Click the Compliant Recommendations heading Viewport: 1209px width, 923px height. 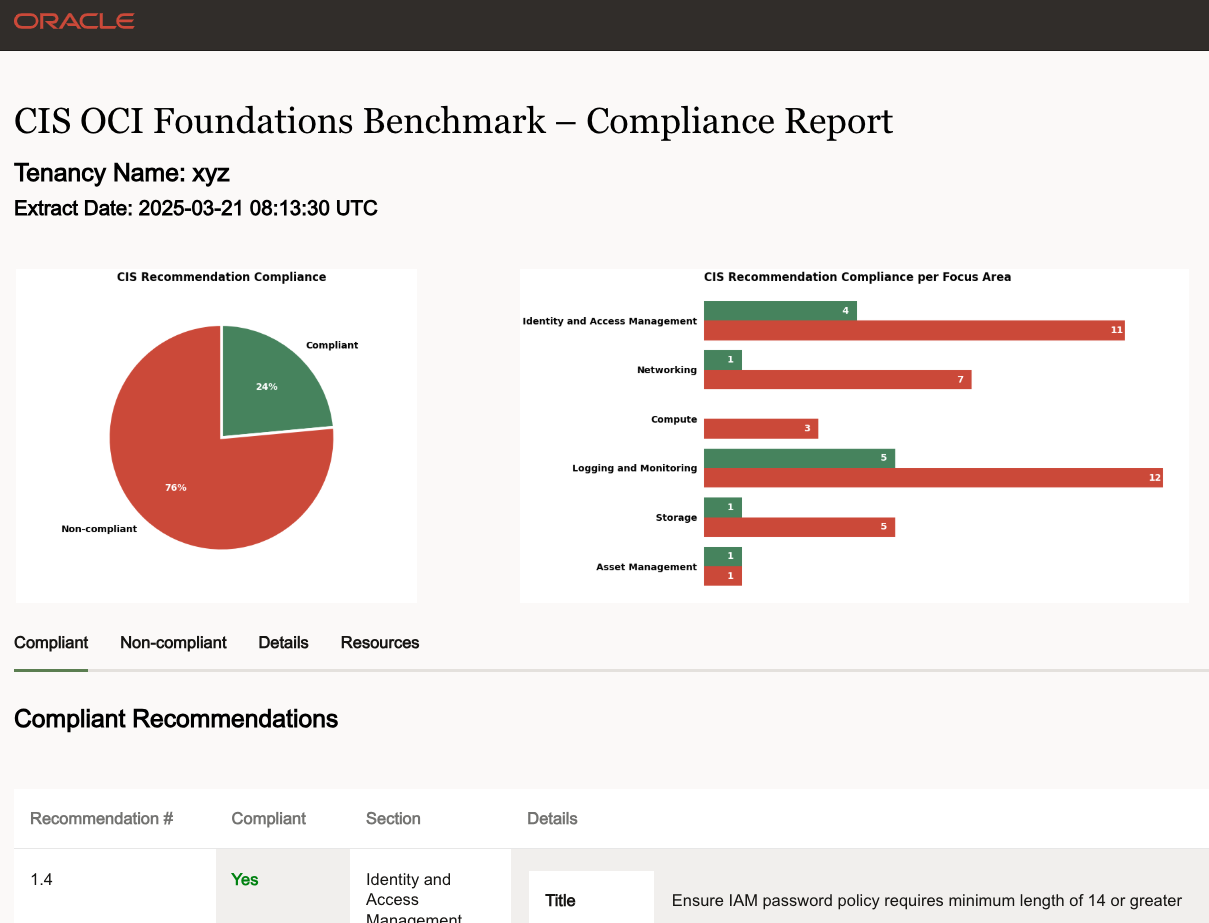tap(176, 719)
